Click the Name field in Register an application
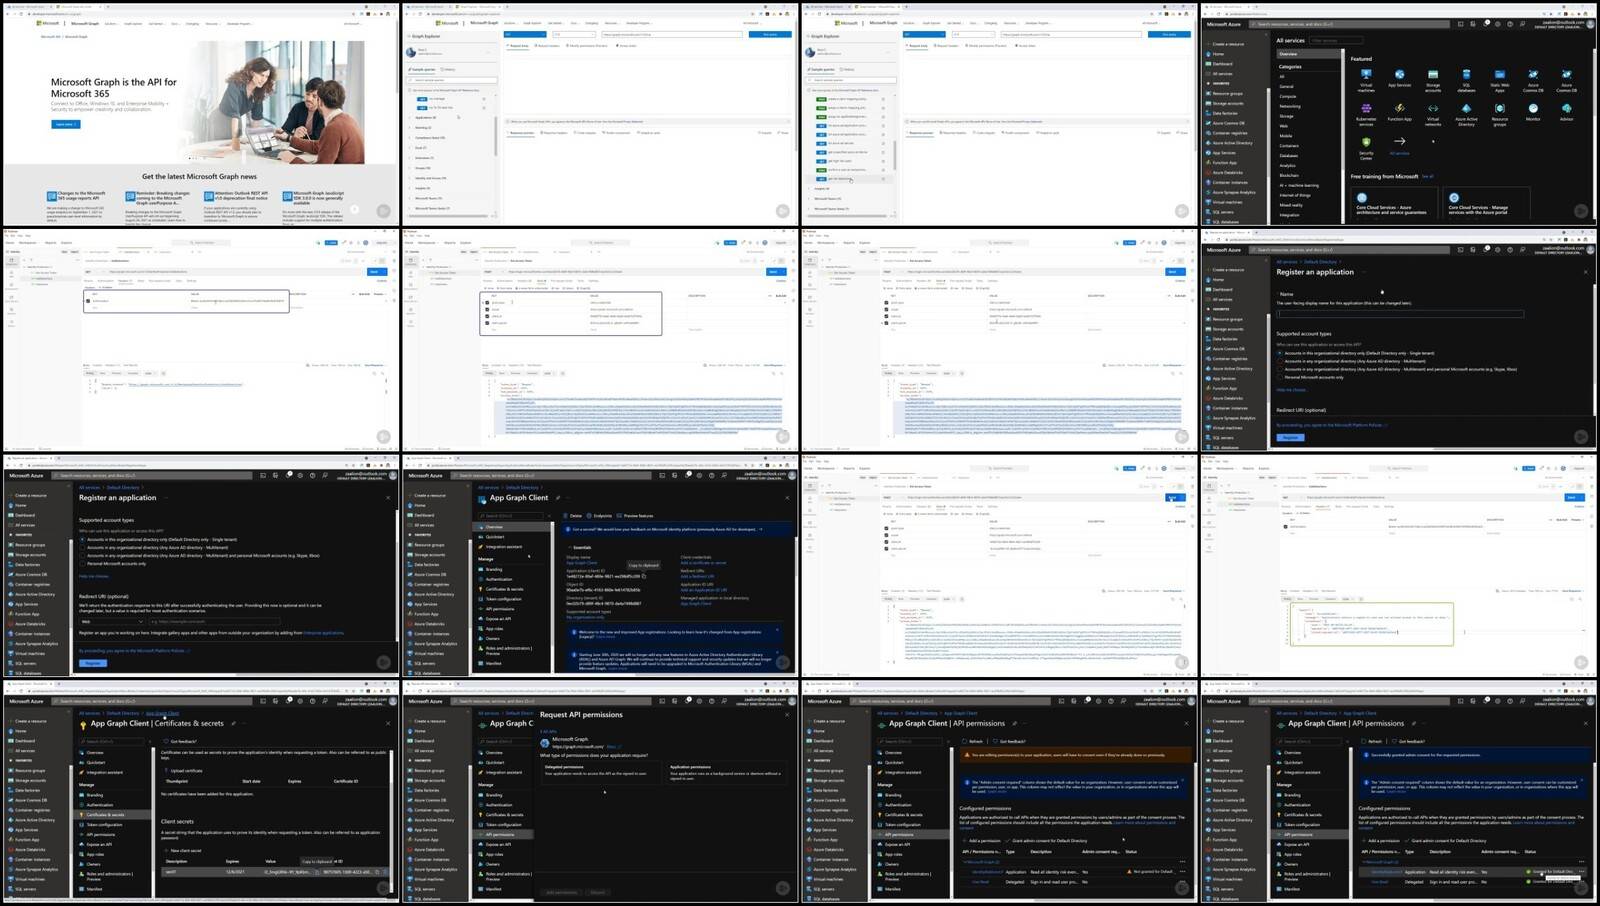This screenshot has width=1600, height=906. pyautogui.click(x=1400, y=314)
